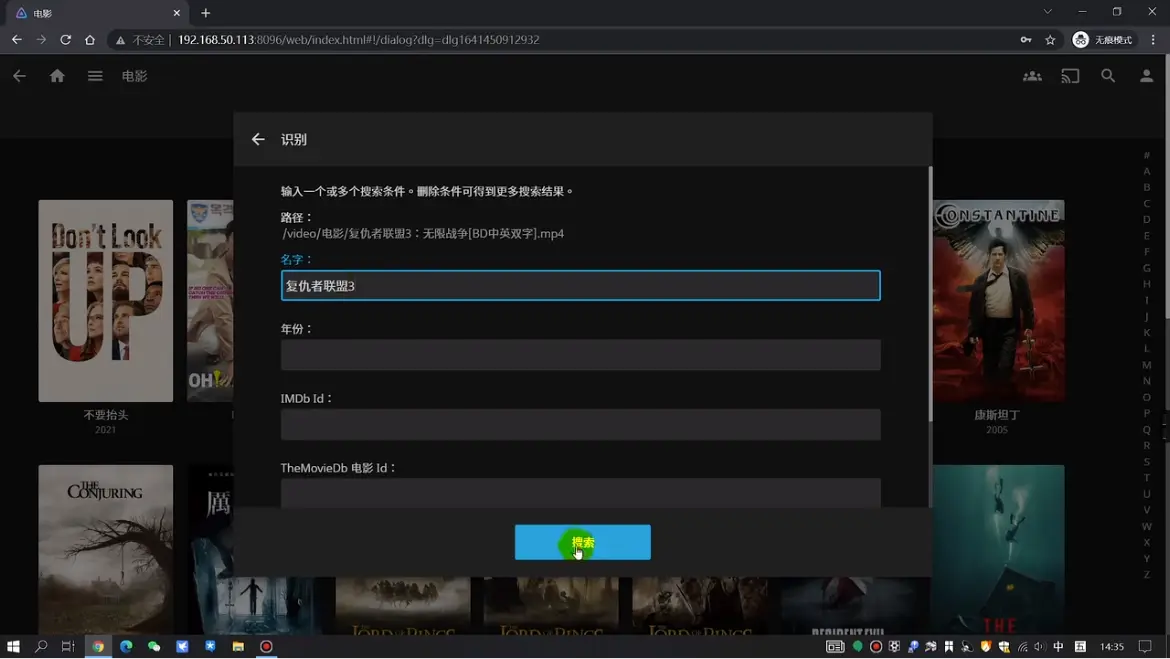The image size is (1170, 659).
Task: Click the manage users group icon
Action: (1032, 76)
